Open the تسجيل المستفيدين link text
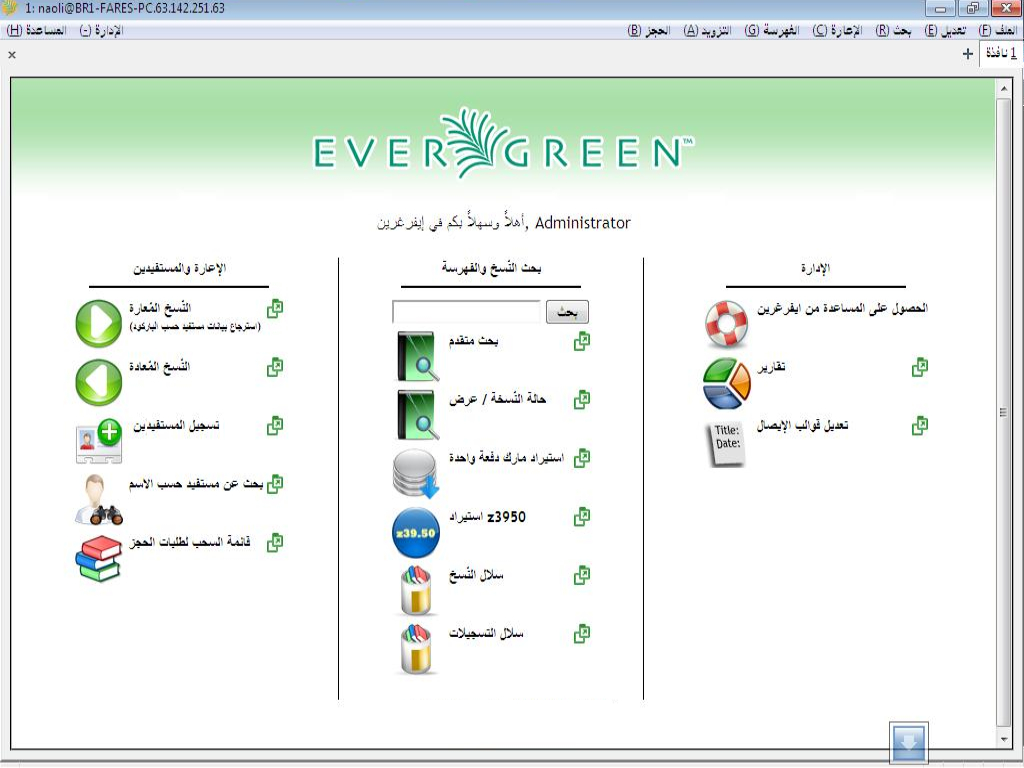Viewport: 1024px width, 768px height. [x=176, y=426]
